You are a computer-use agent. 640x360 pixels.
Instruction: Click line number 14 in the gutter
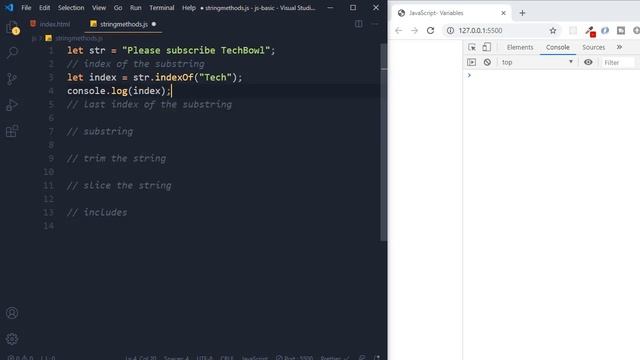click(x=49, y=226)
